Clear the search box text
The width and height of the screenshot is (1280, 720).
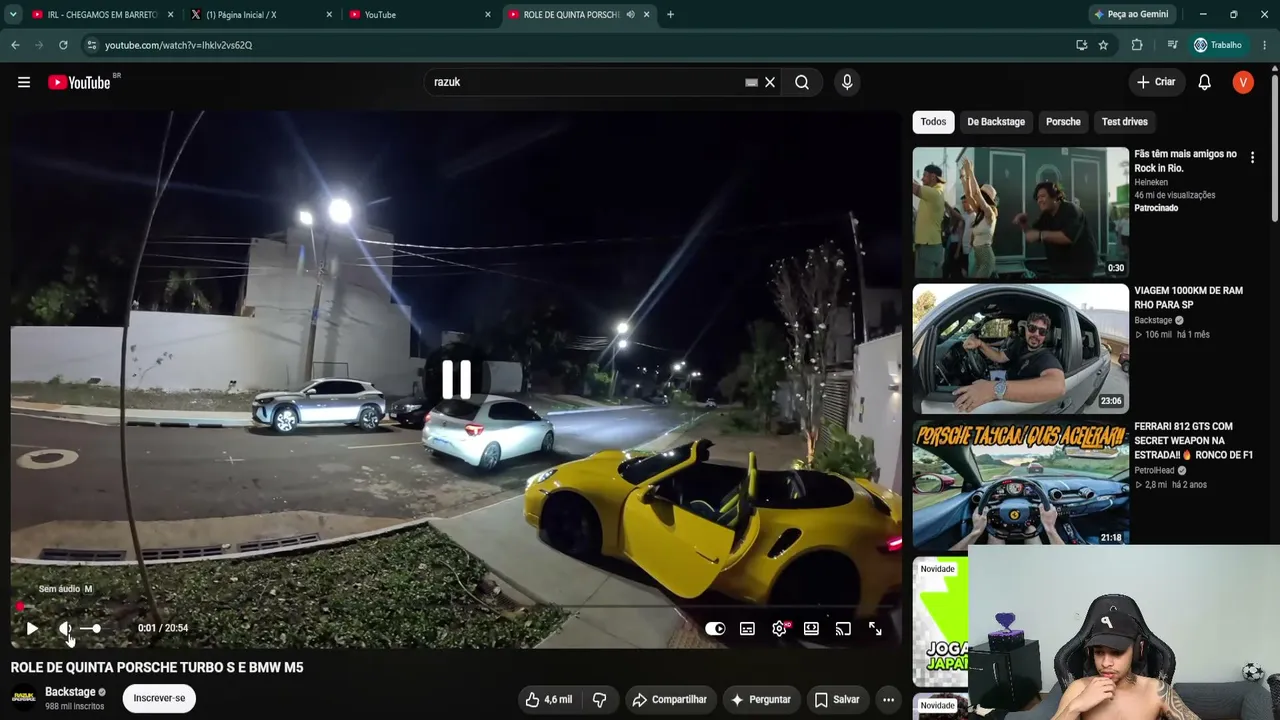pos(770,82)
